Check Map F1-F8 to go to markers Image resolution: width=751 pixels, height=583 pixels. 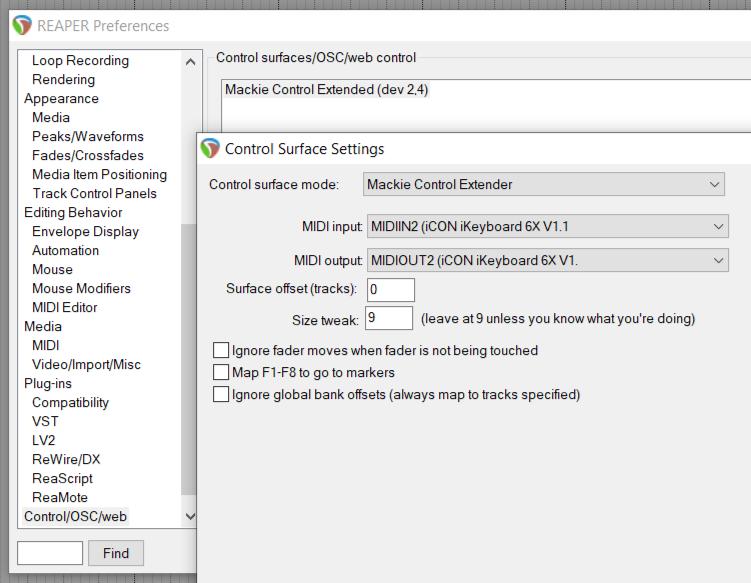click(x=221, y=373)
